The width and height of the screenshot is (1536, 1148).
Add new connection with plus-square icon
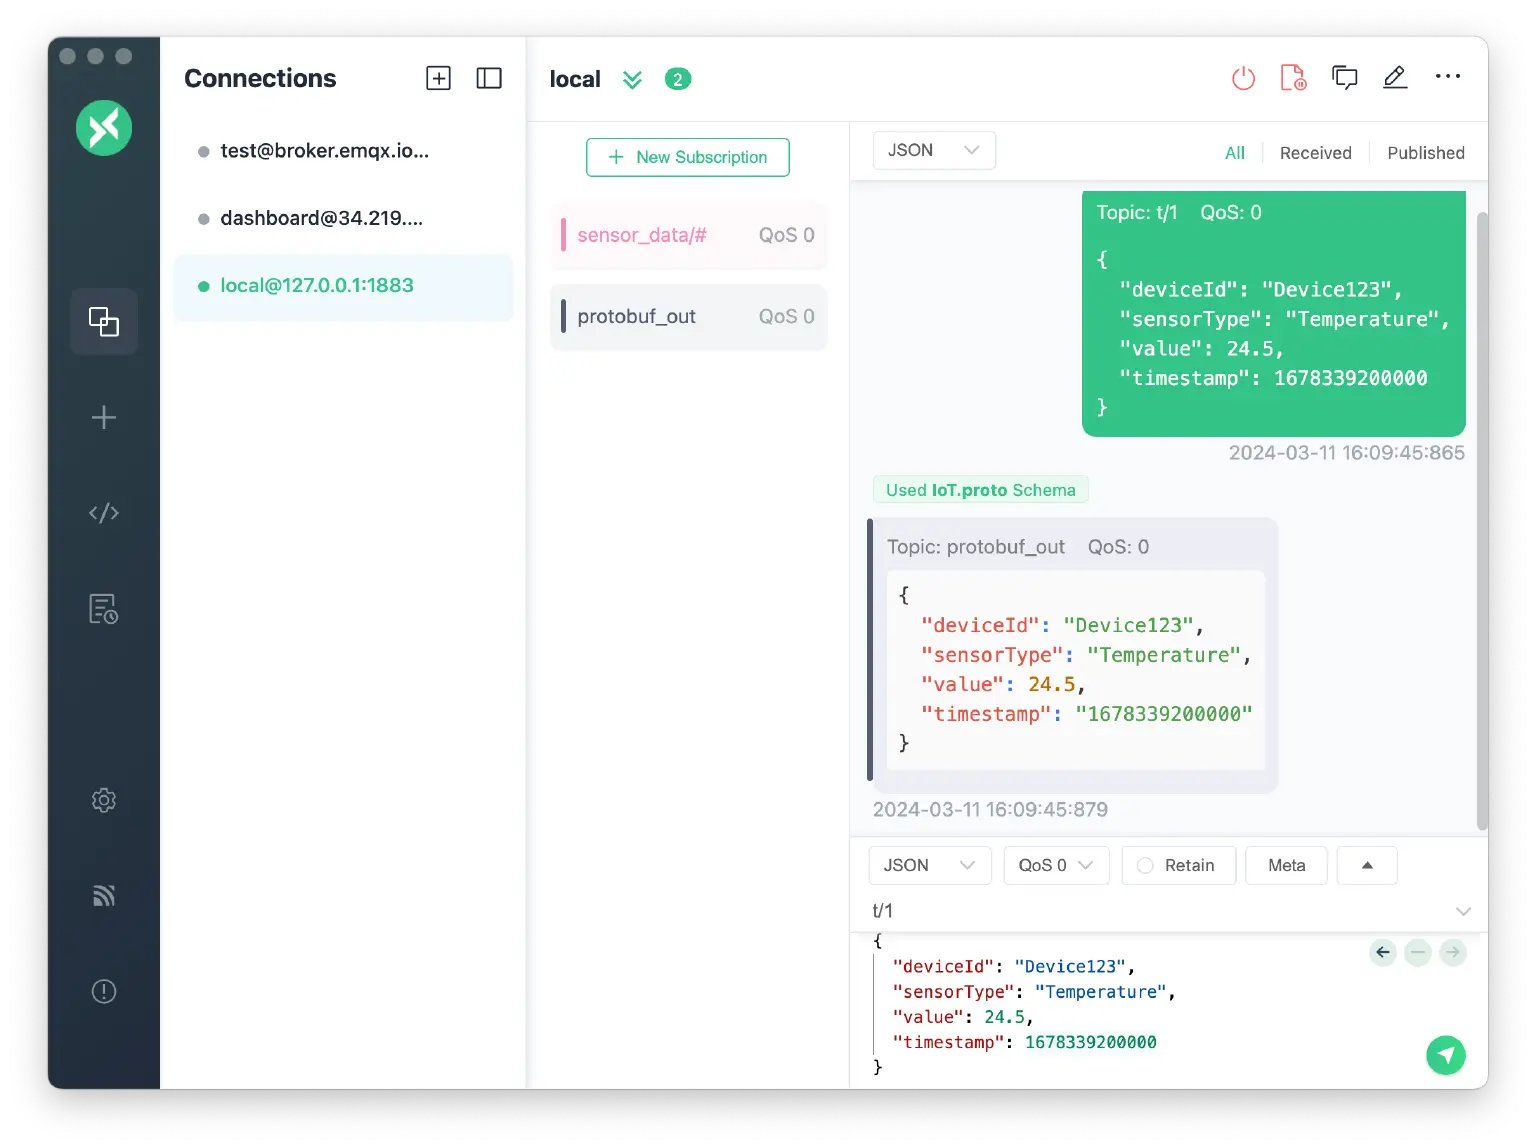(x=438, y=78)
